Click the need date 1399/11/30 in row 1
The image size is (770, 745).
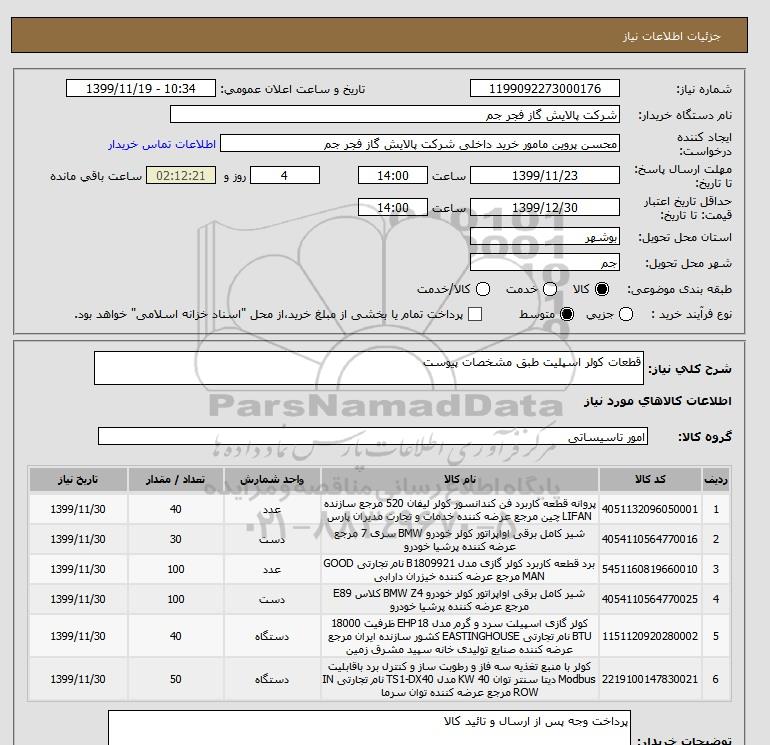tap(78, 509)
